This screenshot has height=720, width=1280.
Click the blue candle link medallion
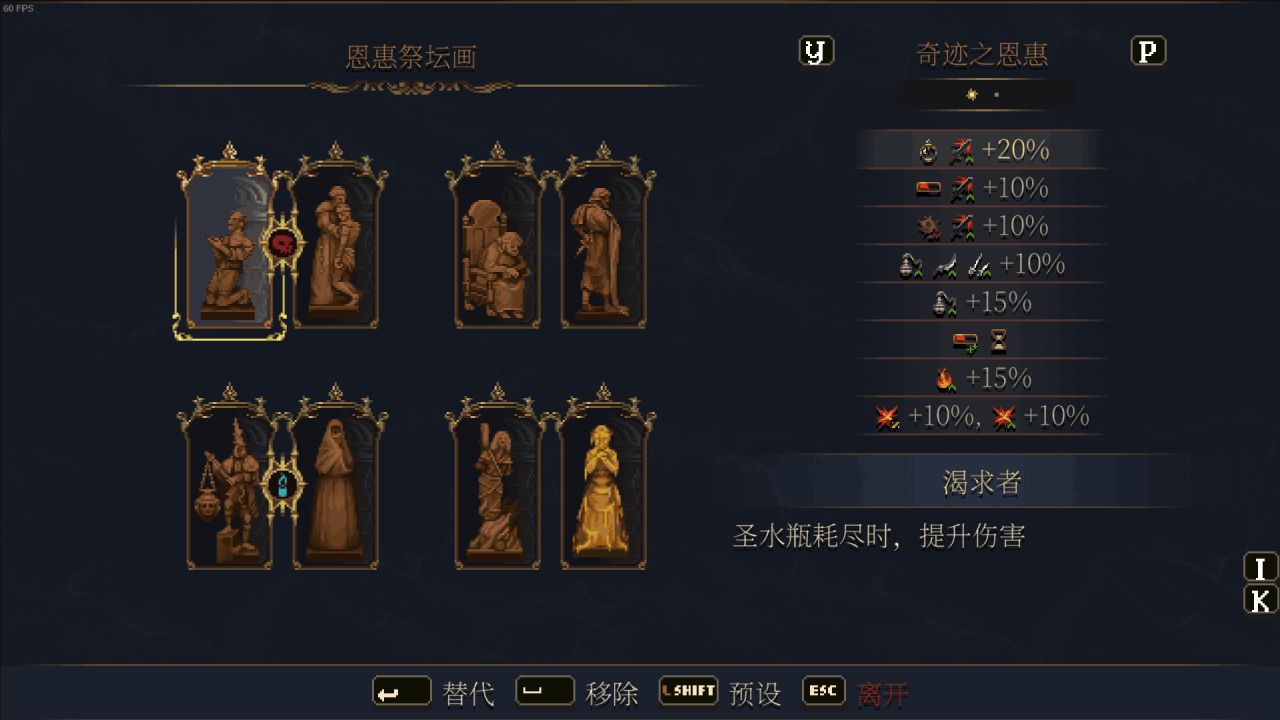(x=282, y=485)
